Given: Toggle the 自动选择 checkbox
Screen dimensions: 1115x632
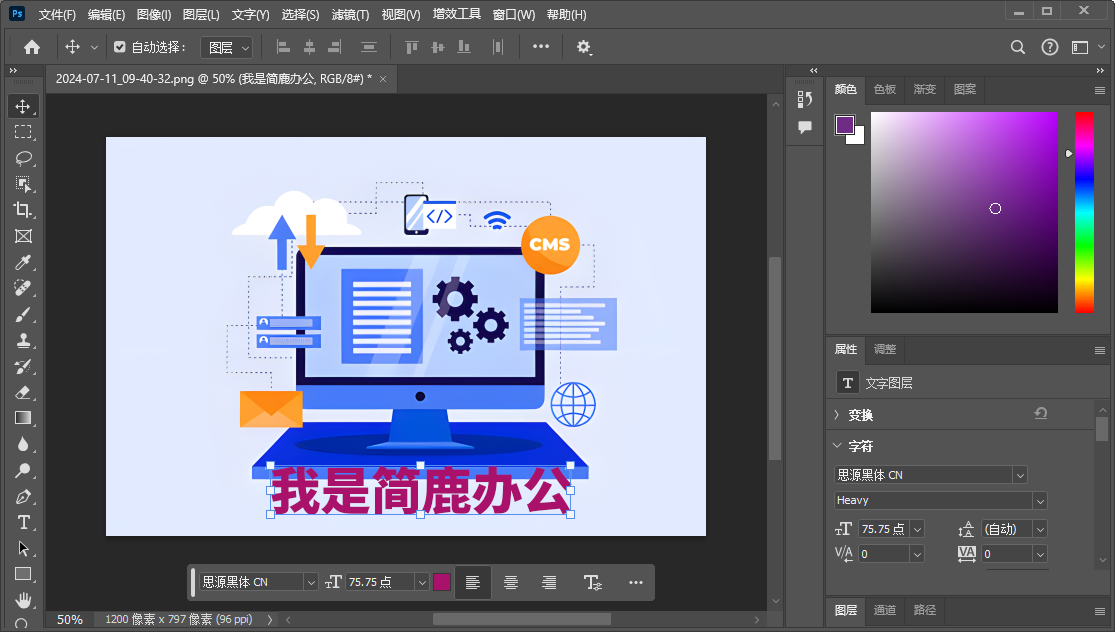Looking at the screenshot, I should click(120, 47).
